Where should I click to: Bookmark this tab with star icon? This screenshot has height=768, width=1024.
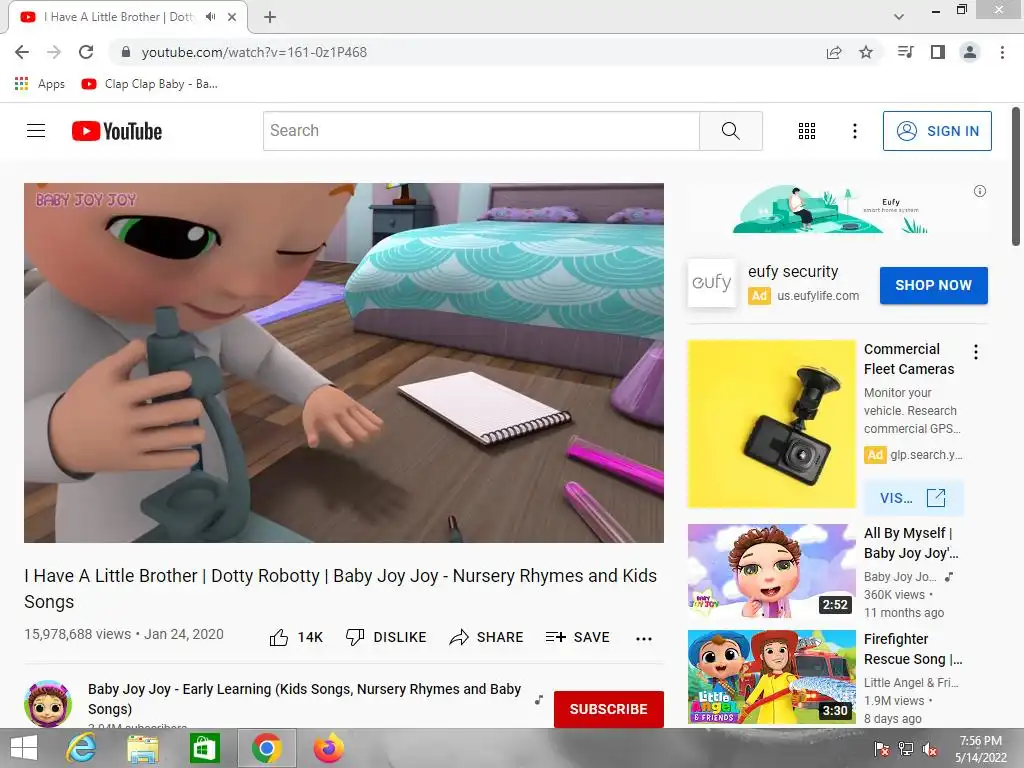coord(866,52)
